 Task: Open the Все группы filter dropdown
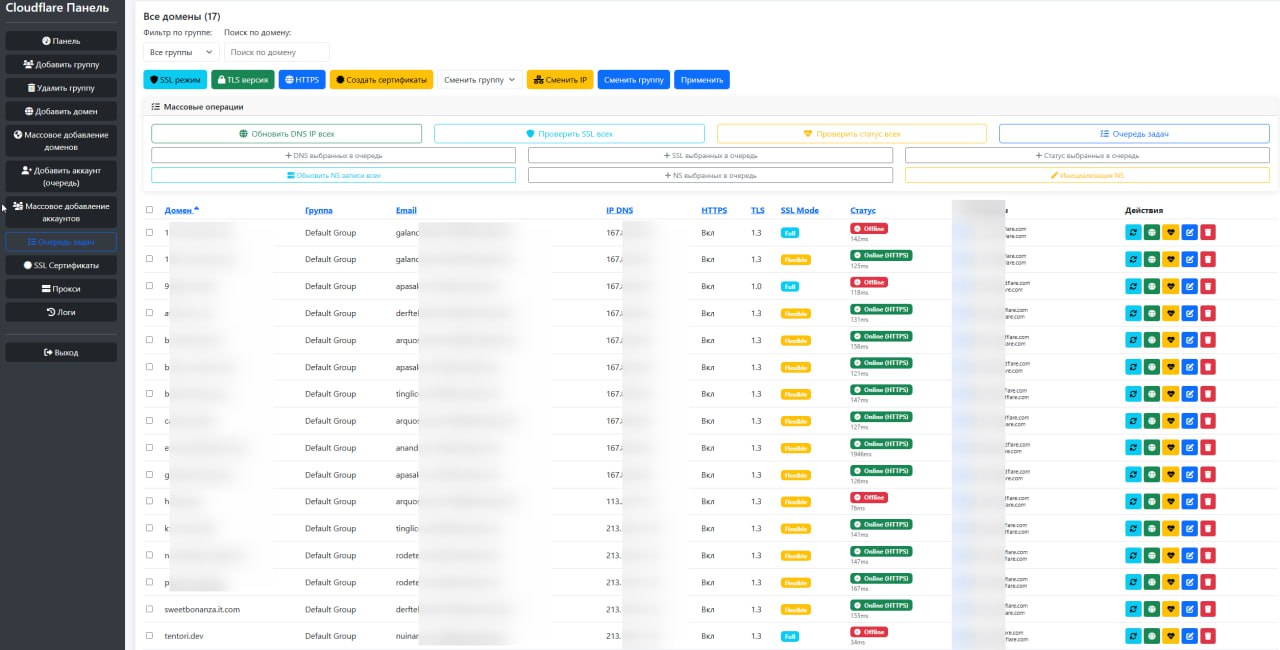181,52
